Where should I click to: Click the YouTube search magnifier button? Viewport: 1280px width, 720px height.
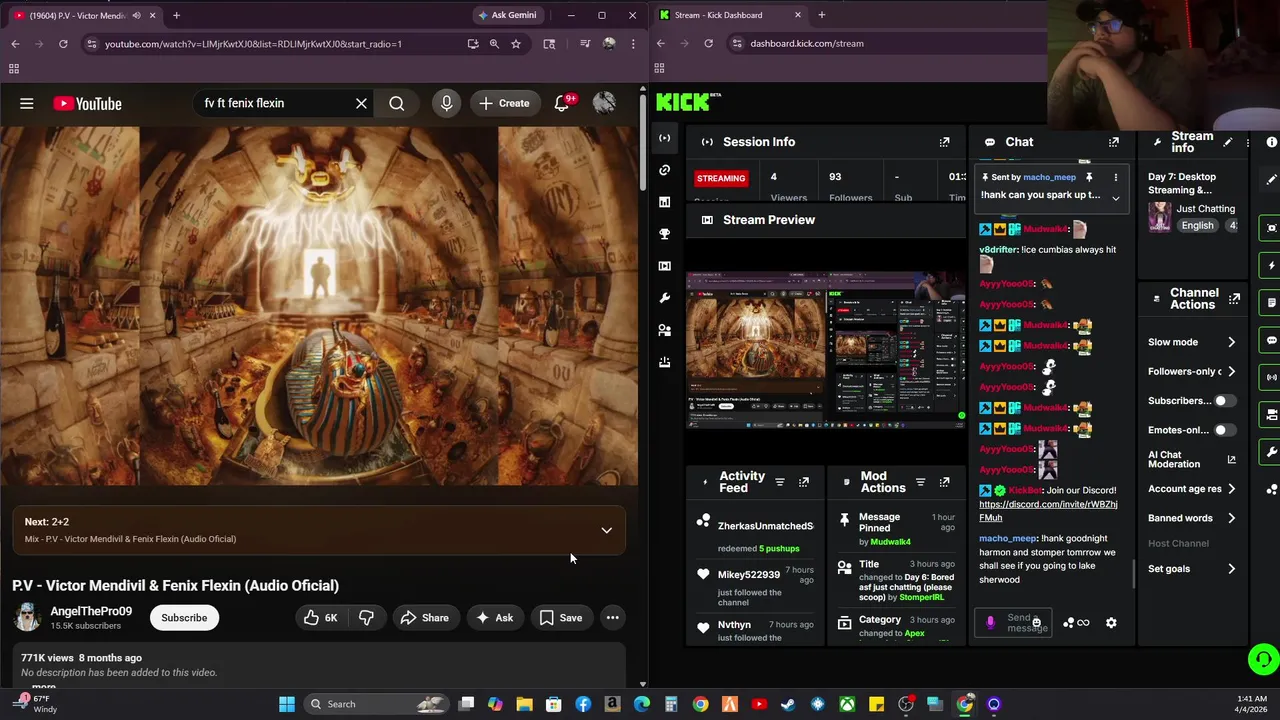397,103
